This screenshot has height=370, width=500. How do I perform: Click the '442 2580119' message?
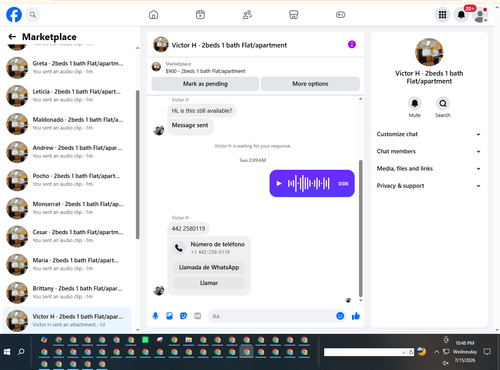pyautogui.click(x=188, y=229)
